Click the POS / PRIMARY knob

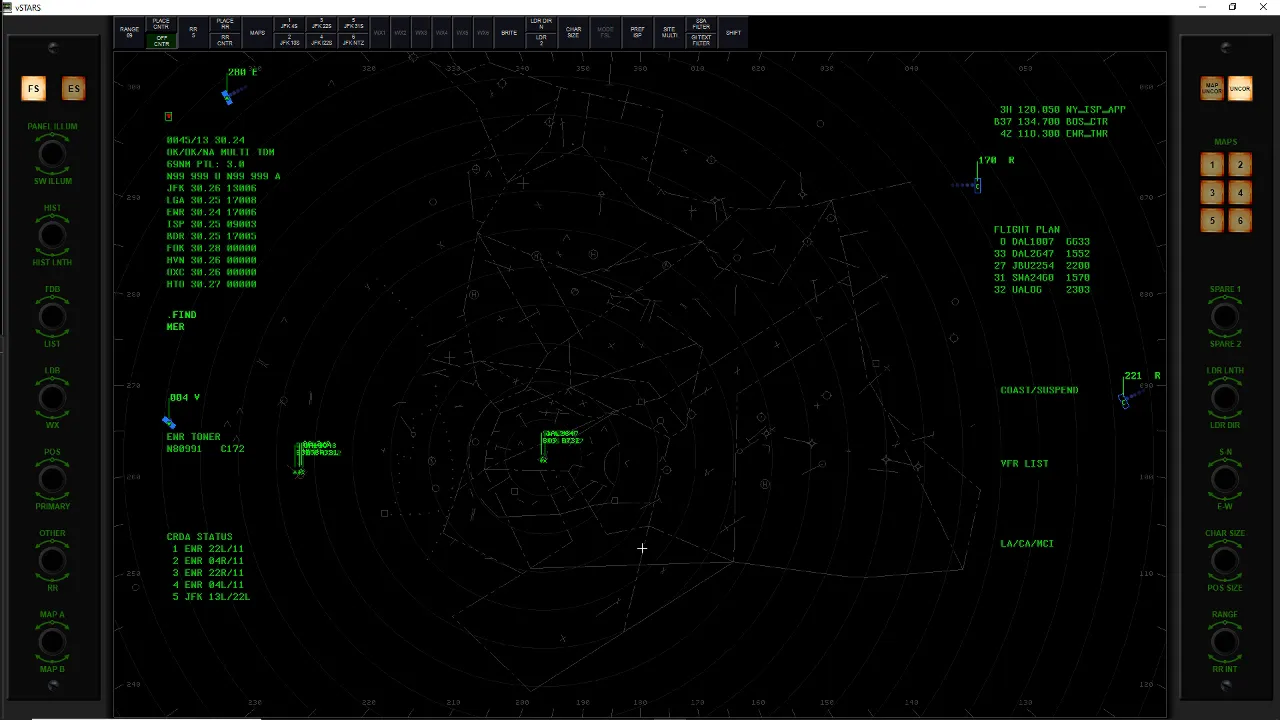pyautogui.click(x=52, y=479)
